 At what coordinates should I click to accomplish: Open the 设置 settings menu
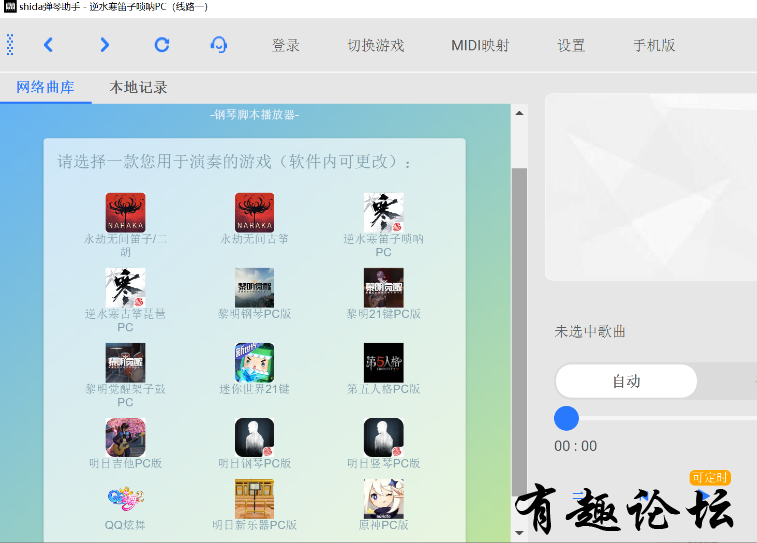click(x=571, y=45)
